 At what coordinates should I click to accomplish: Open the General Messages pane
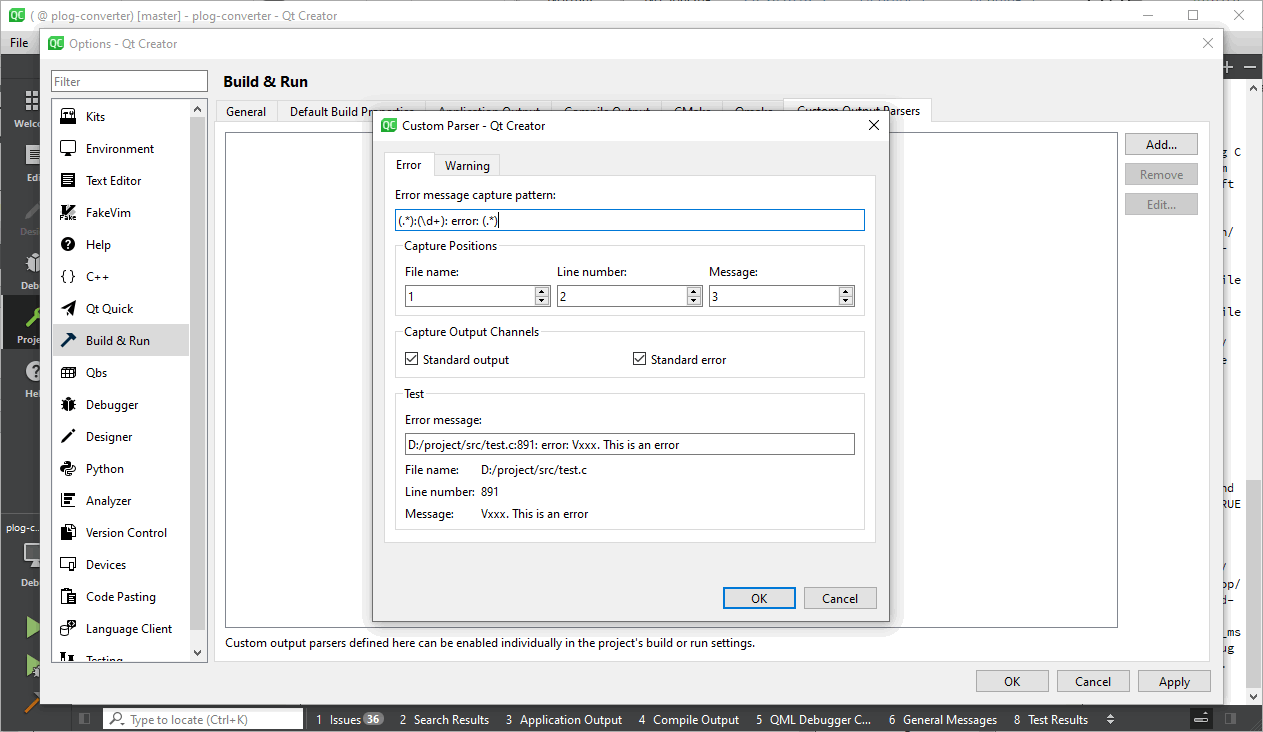(x=943, y=719)
